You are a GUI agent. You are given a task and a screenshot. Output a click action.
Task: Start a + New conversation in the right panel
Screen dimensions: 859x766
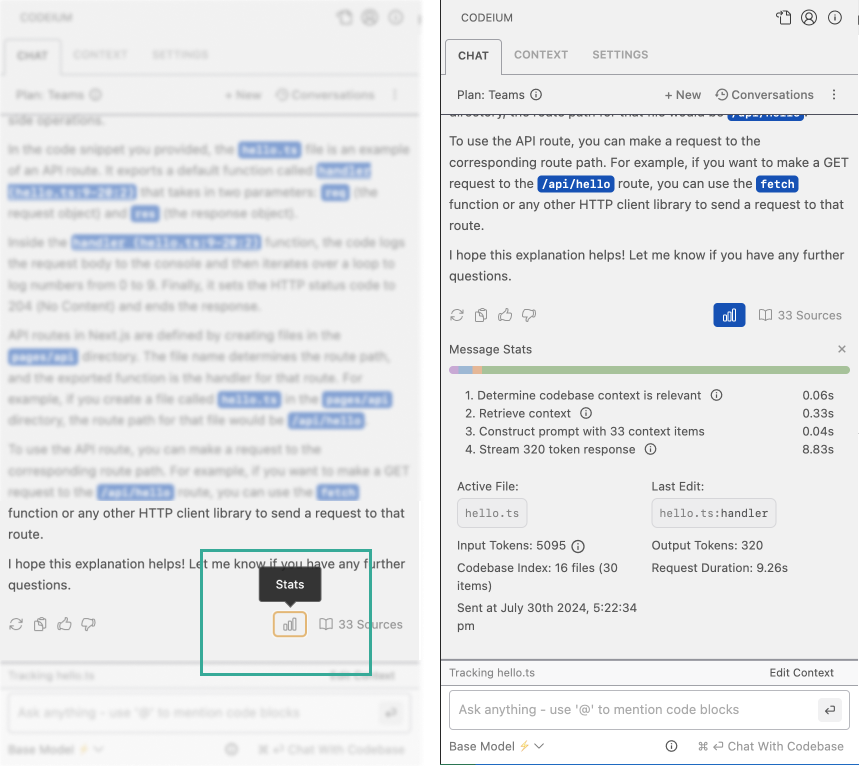pos(683,95)
